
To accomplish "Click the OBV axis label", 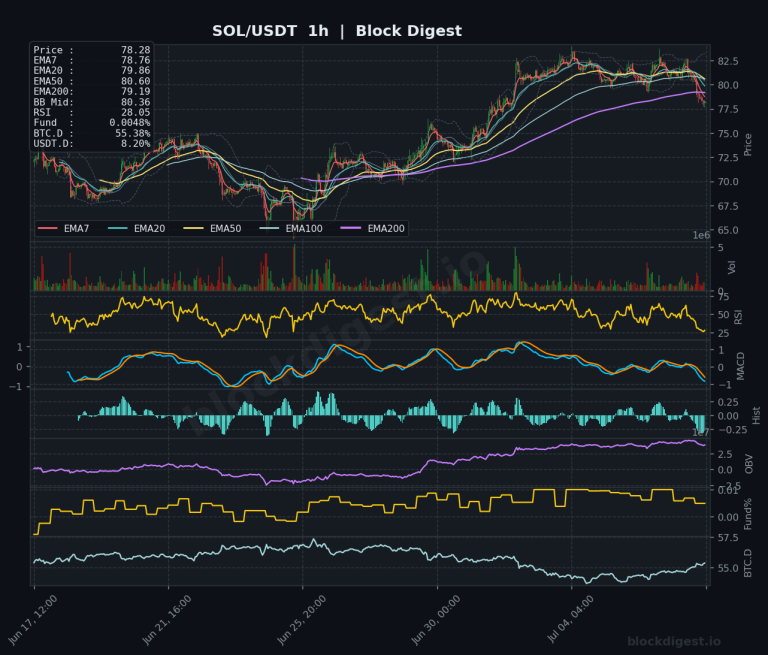I will tap(748, 464).
